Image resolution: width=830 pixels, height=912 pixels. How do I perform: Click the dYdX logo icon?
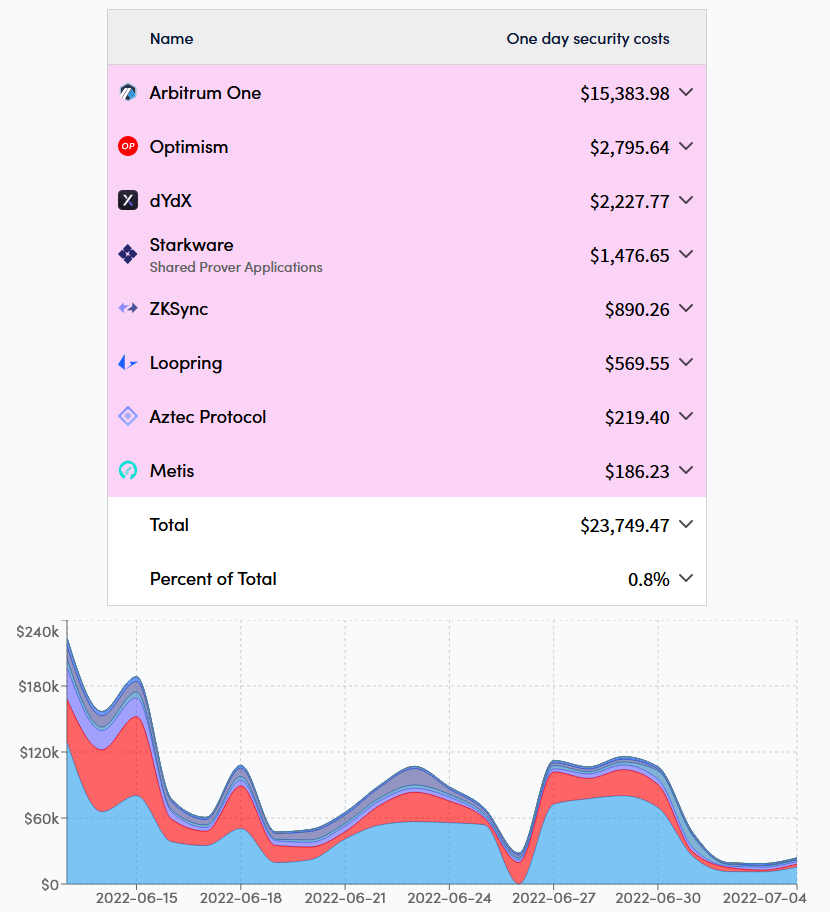[128, 200]
